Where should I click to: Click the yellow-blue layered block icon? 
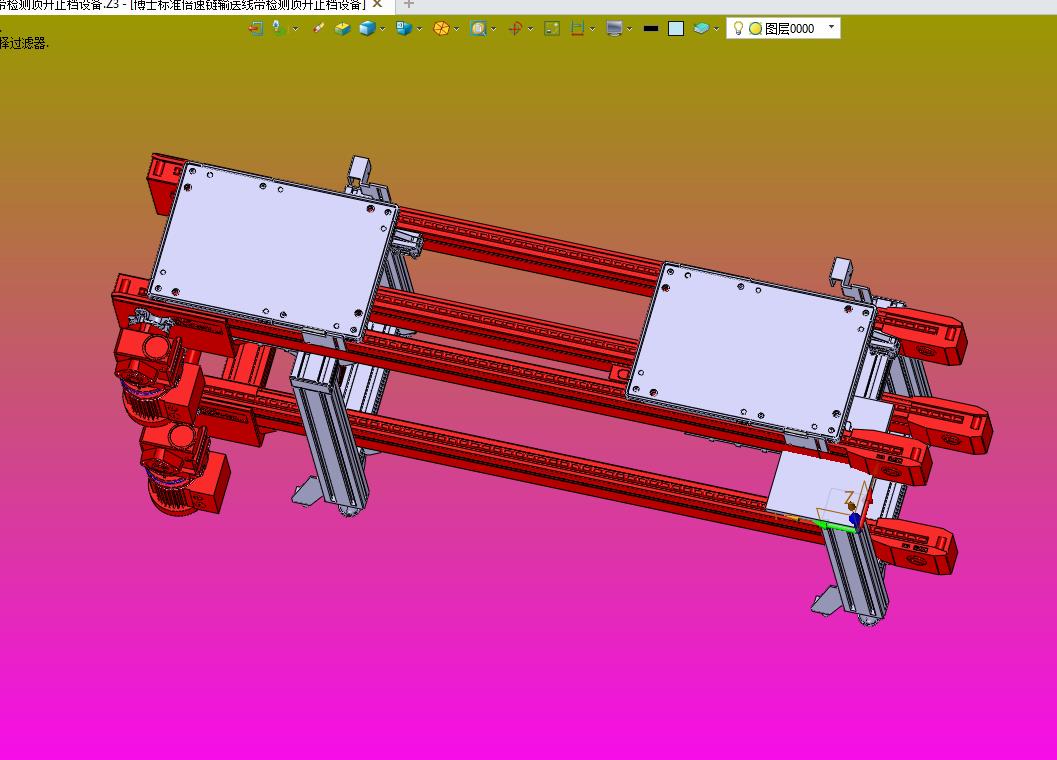click(x=342, y=28)
